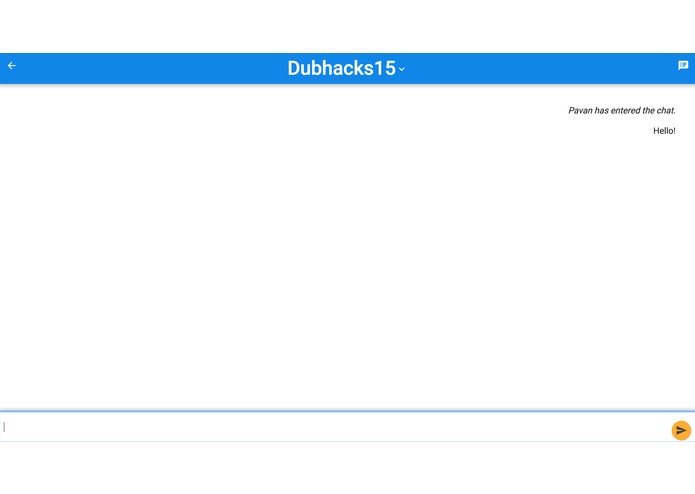The height and width of the screenshot is (494, 695).
Task: Select the 'Hello!' chat message
Action: (x=664, y=131)
